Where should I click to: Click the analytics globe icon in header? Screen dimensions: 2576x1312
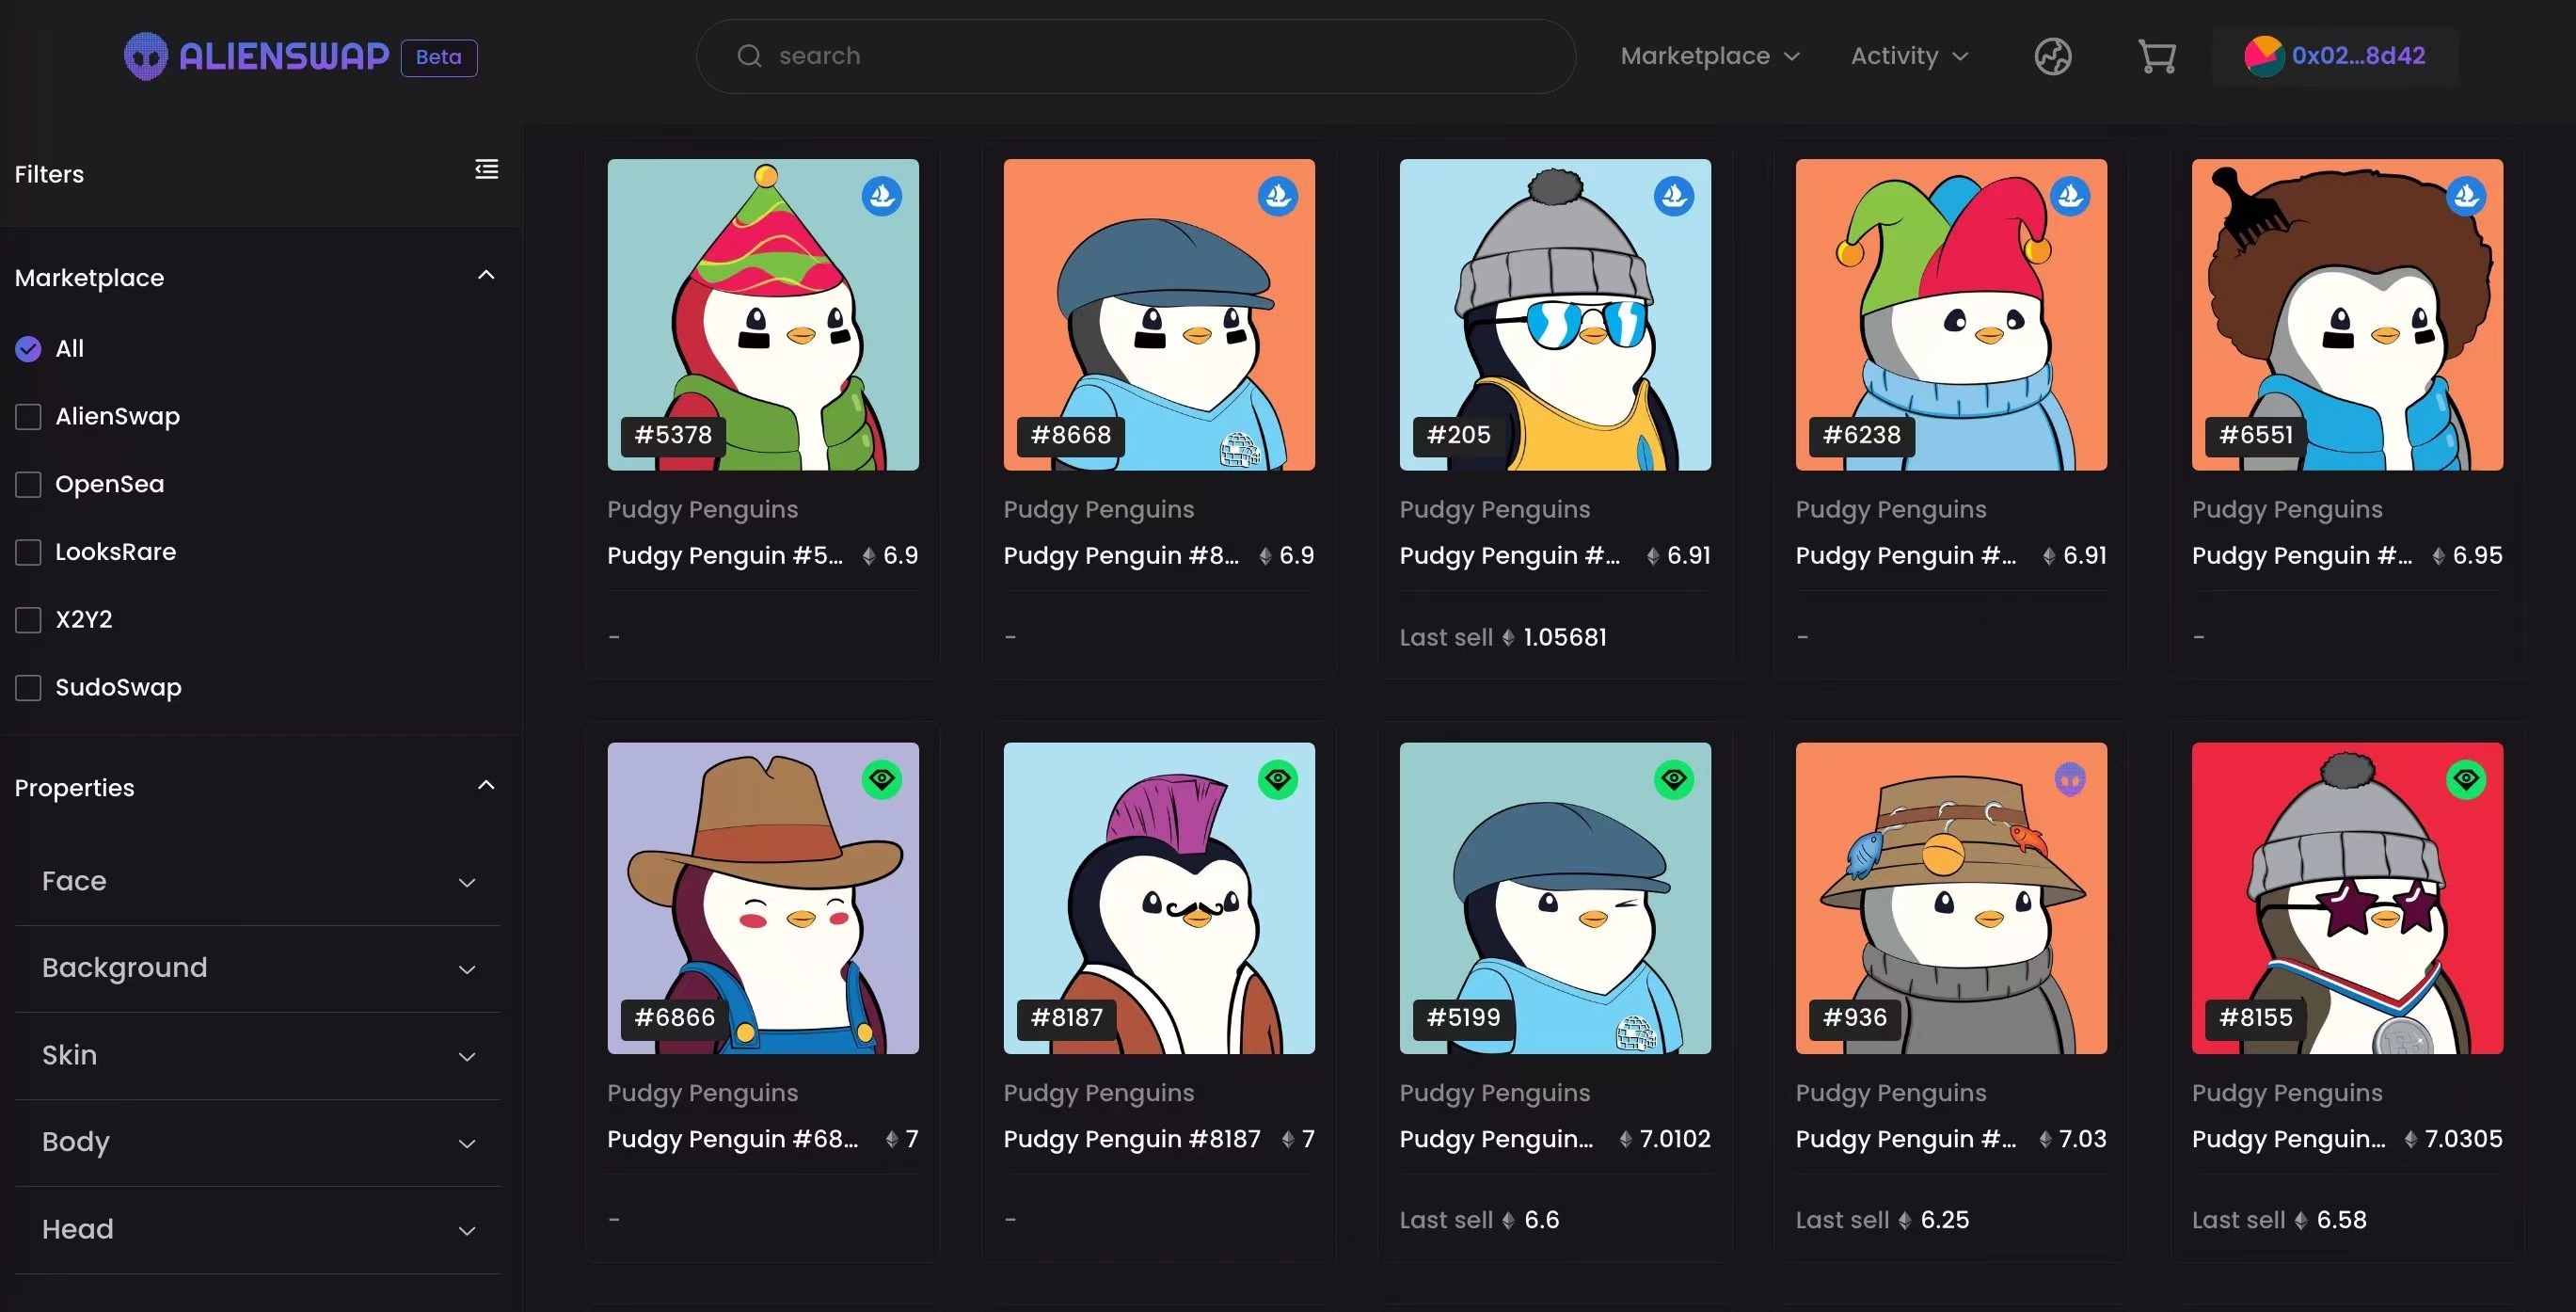[2052, 56]
